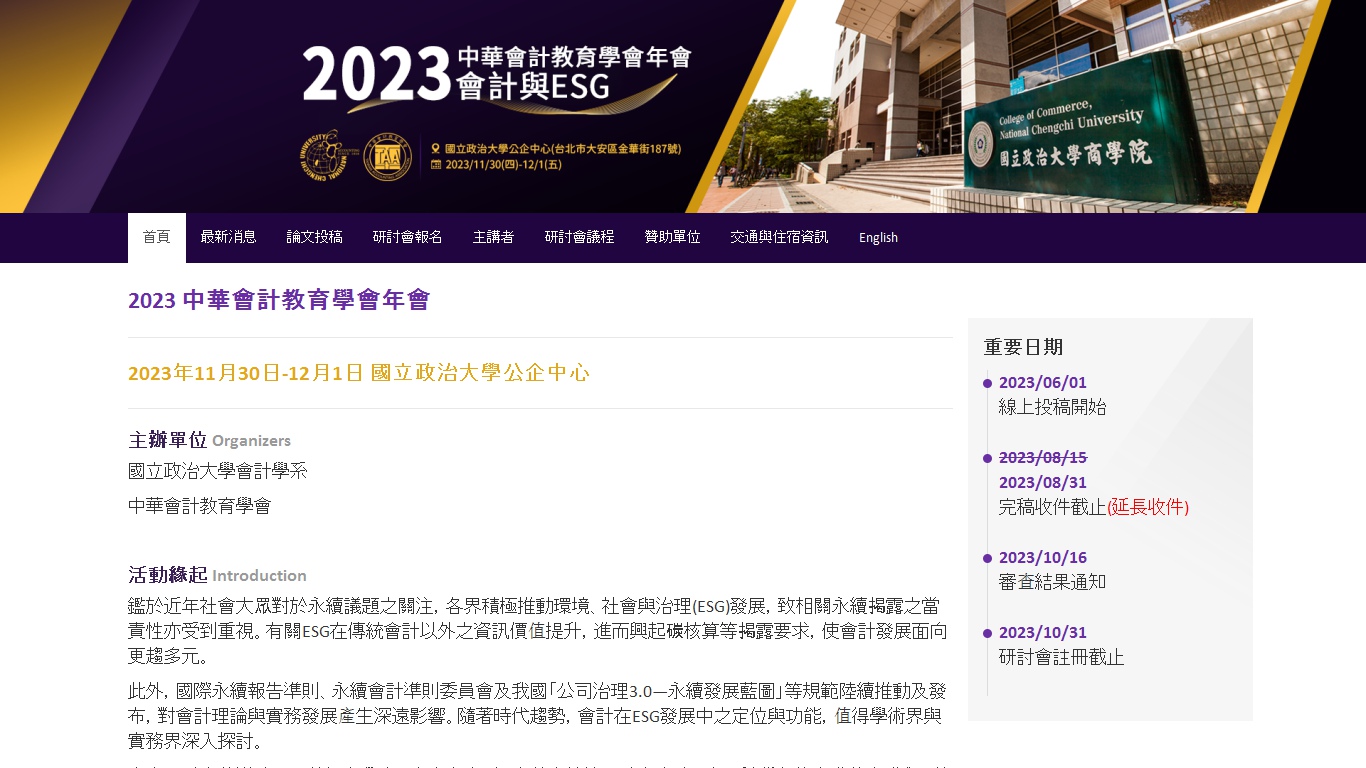Viewport: 1366px width, 768px height.
Task: Click the struck-through 2023/08/15 date
Action: [x=1043, y=457]
